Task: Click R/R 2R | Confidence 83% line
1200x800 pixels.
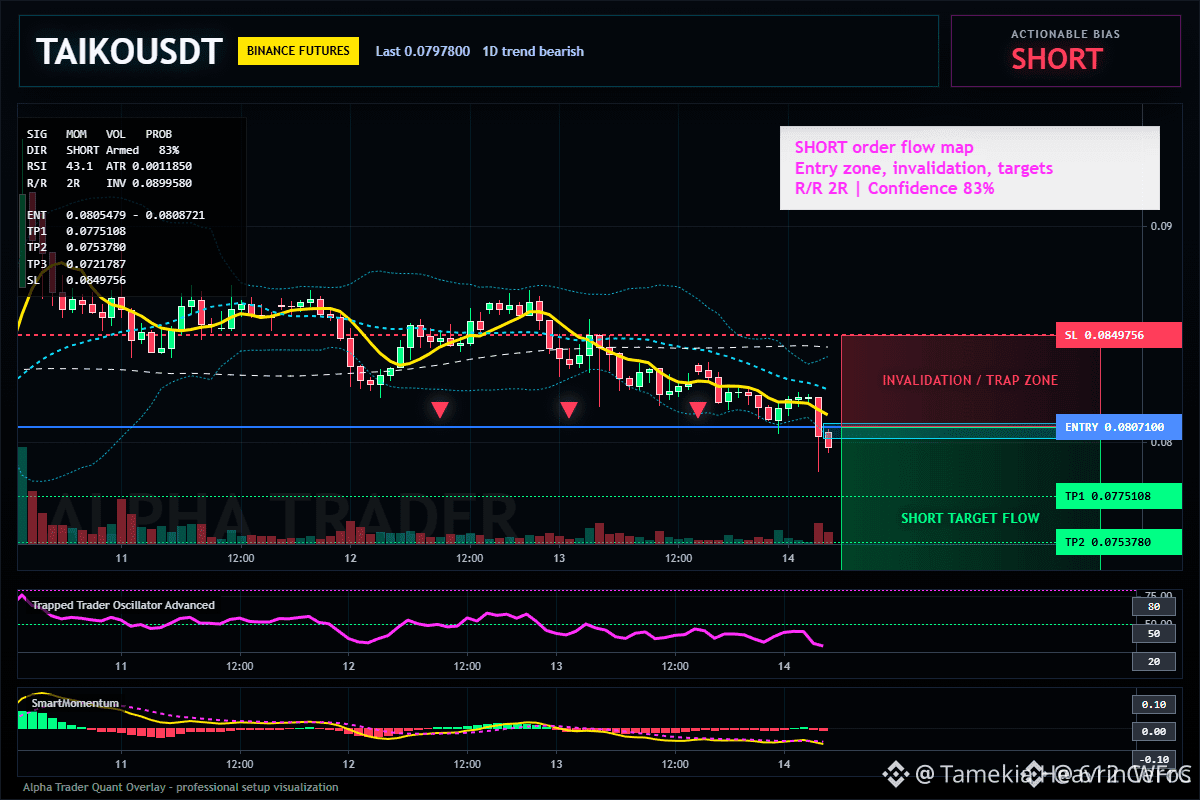Action: pos(895,188)
